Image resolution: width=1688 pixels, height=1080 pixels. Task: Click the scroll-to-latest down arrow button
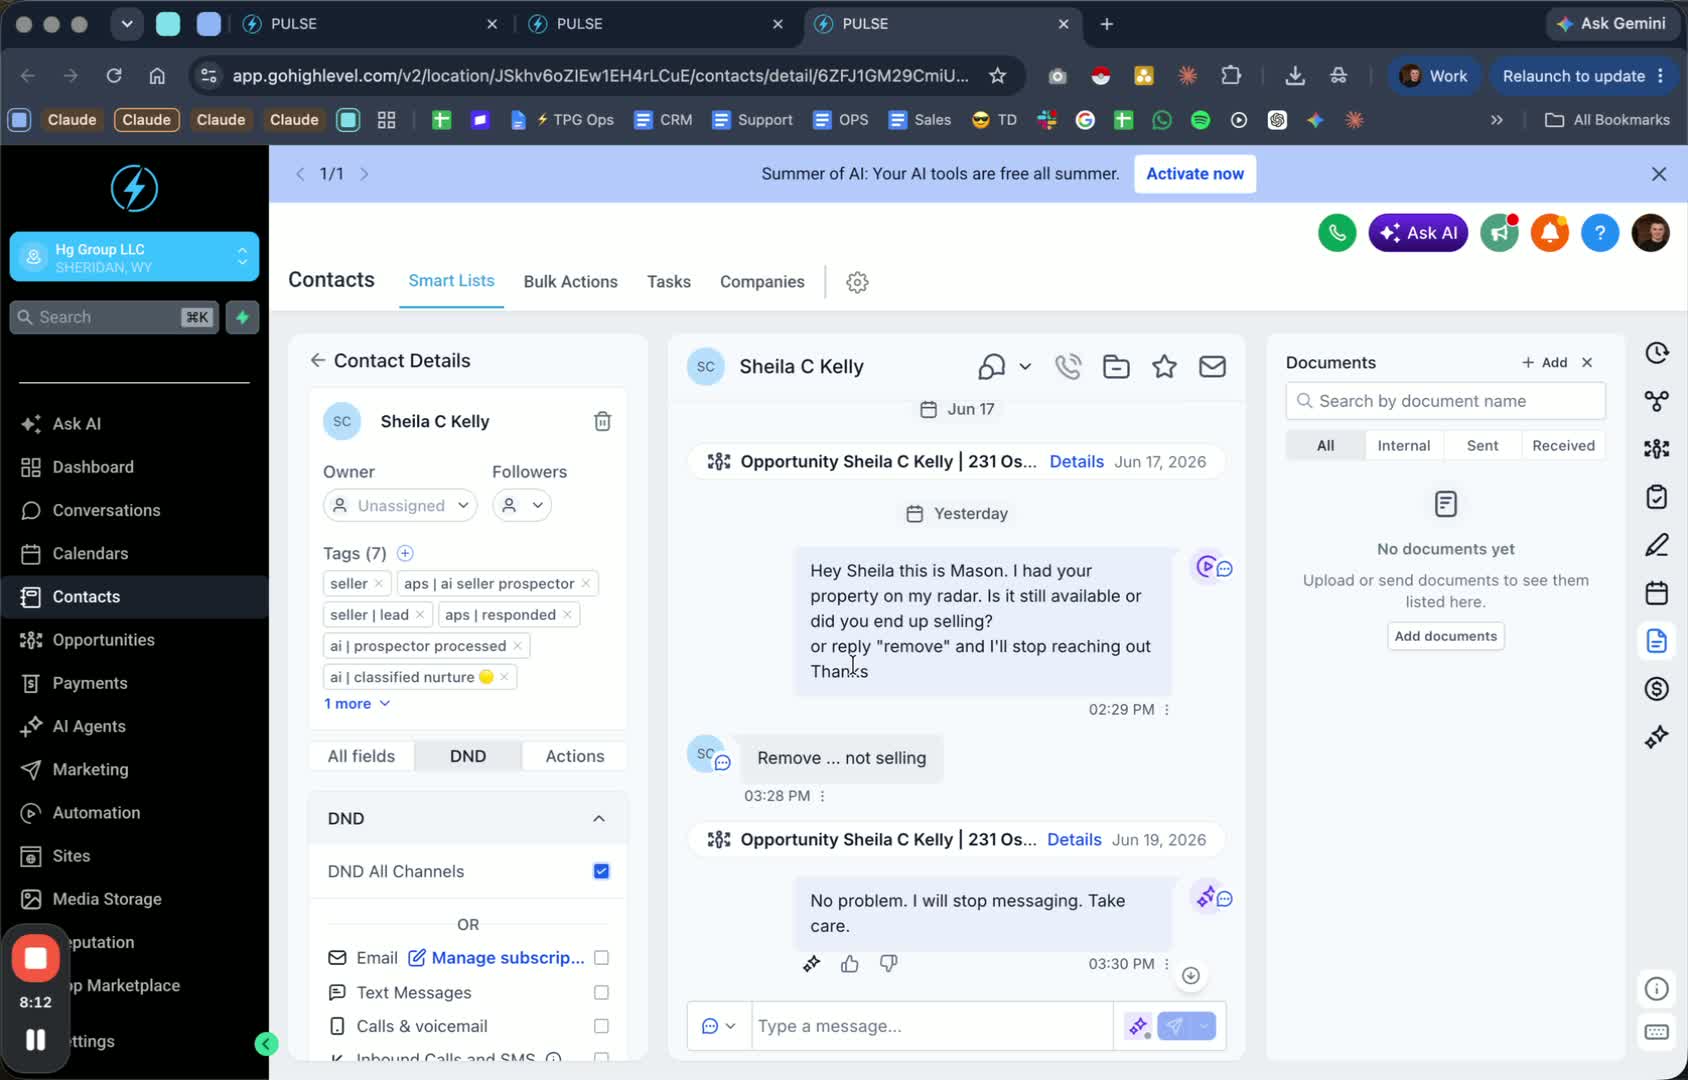pos(1190,976)
